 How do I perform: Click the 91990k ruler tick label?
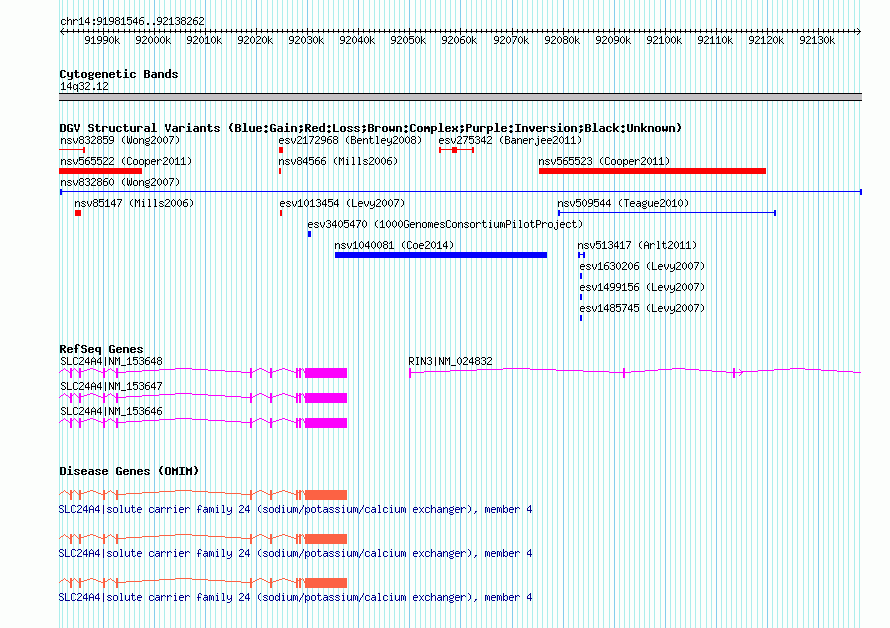pyautogui.click(x=102, y=40)
